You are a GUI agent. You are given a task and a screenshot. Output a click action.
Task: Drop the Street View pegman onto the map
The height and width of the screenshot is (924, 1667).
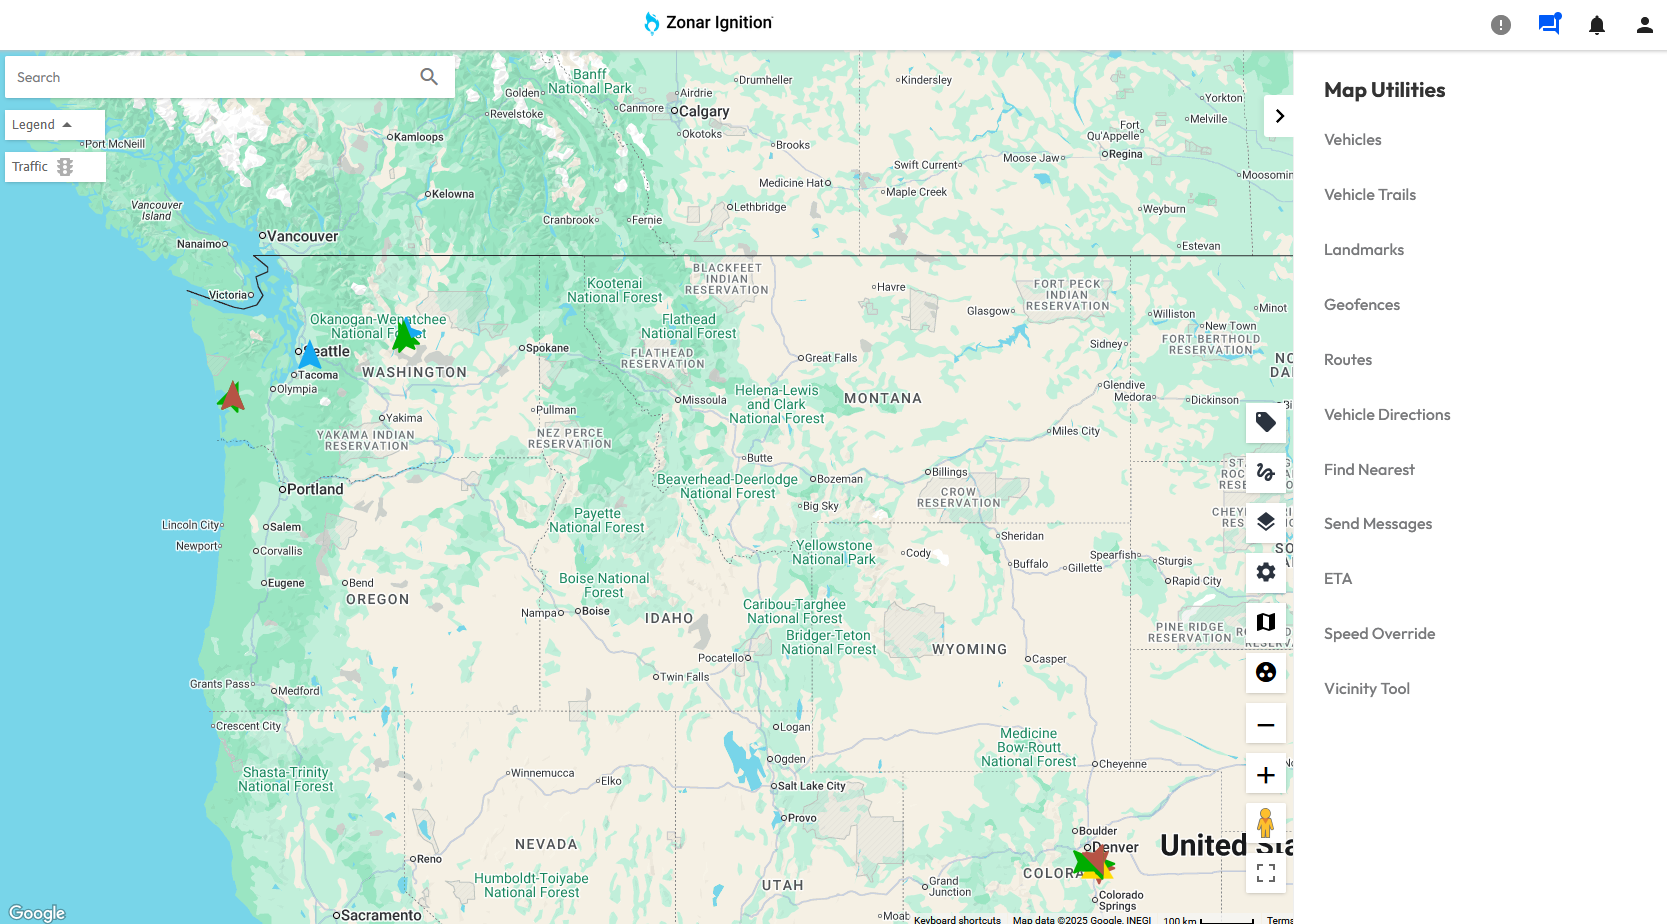[1265, 823]
